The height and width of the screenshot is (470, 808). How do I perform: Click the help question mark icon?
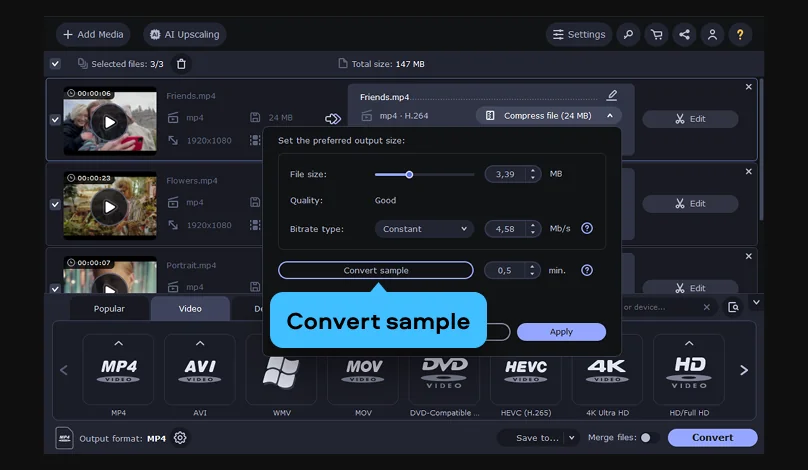[x=740, y=34]
